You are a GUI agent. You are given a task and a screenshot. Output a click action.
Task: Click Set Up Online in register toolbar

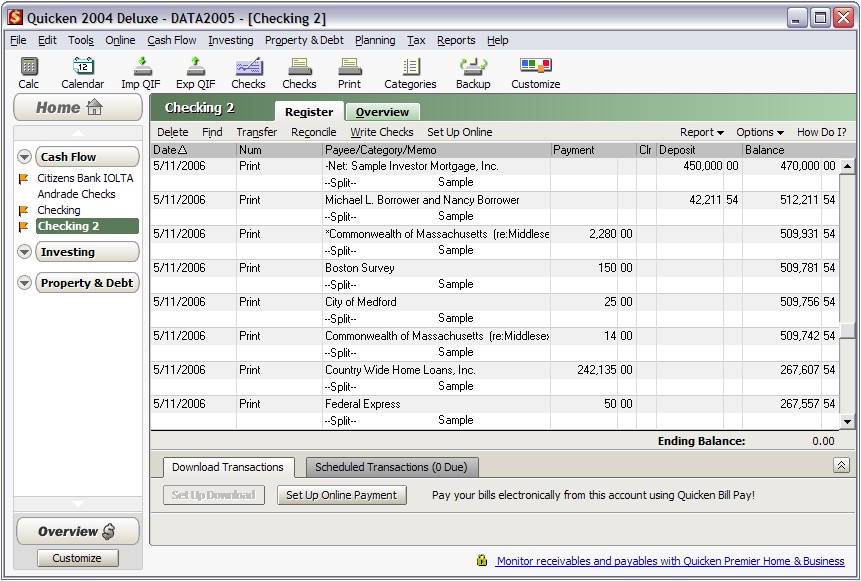pos(460,132)
